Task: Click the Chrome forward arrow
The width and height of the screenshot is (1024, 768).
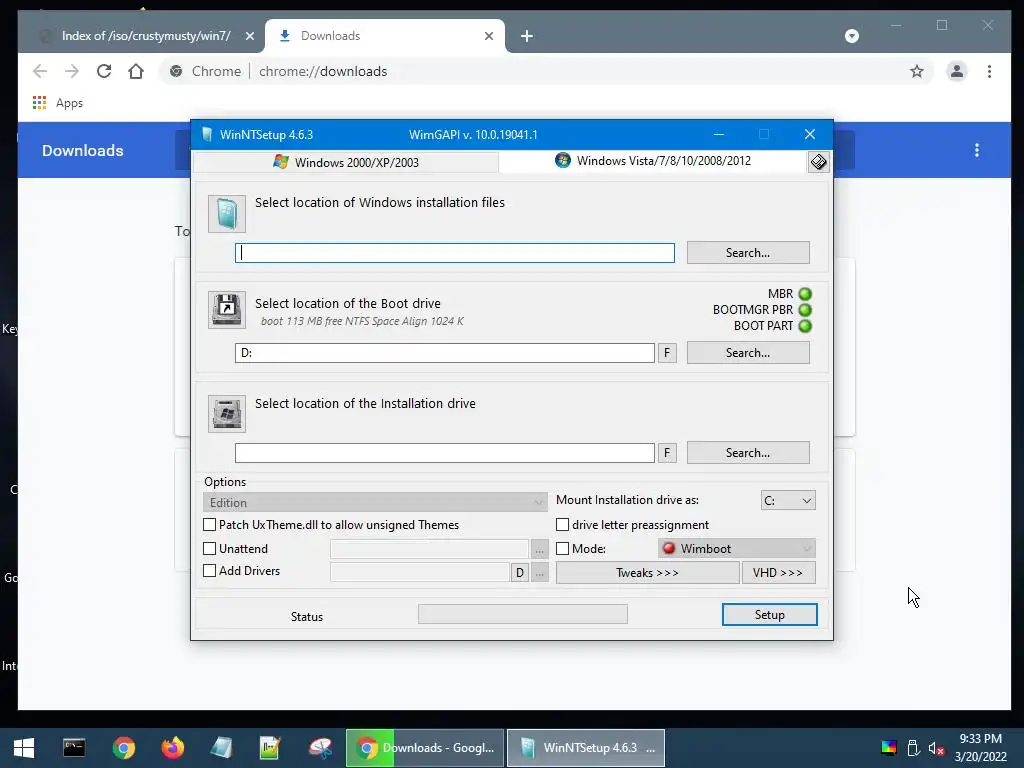Action: click(72, 71)
